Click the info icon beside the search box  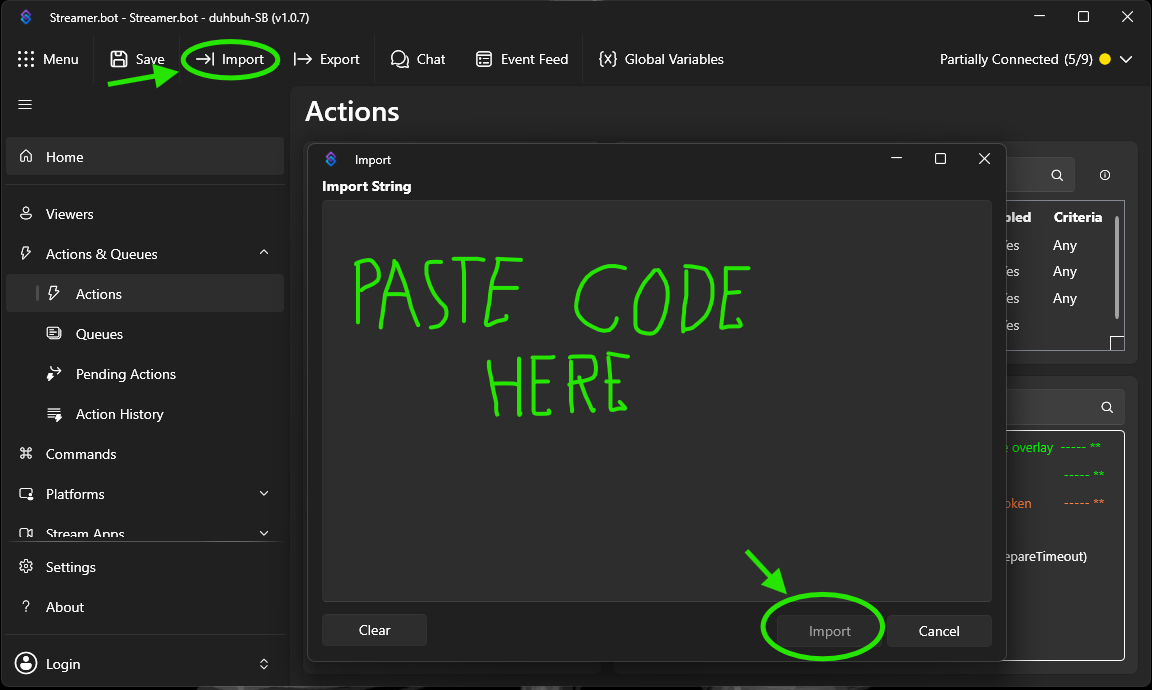coord(1104,175)
